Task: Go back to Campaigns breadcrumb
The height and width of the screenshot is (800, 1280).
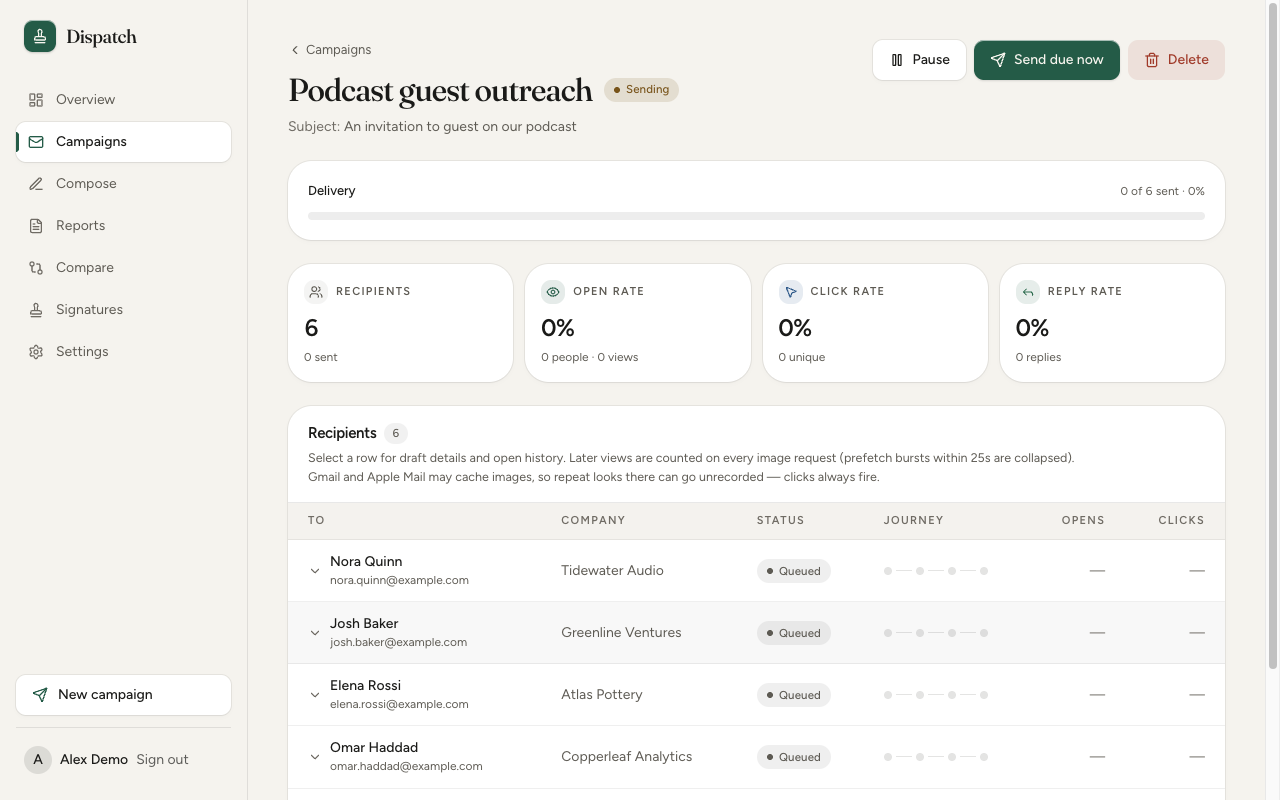Action: pyautogui.click(x=330, y=50)
